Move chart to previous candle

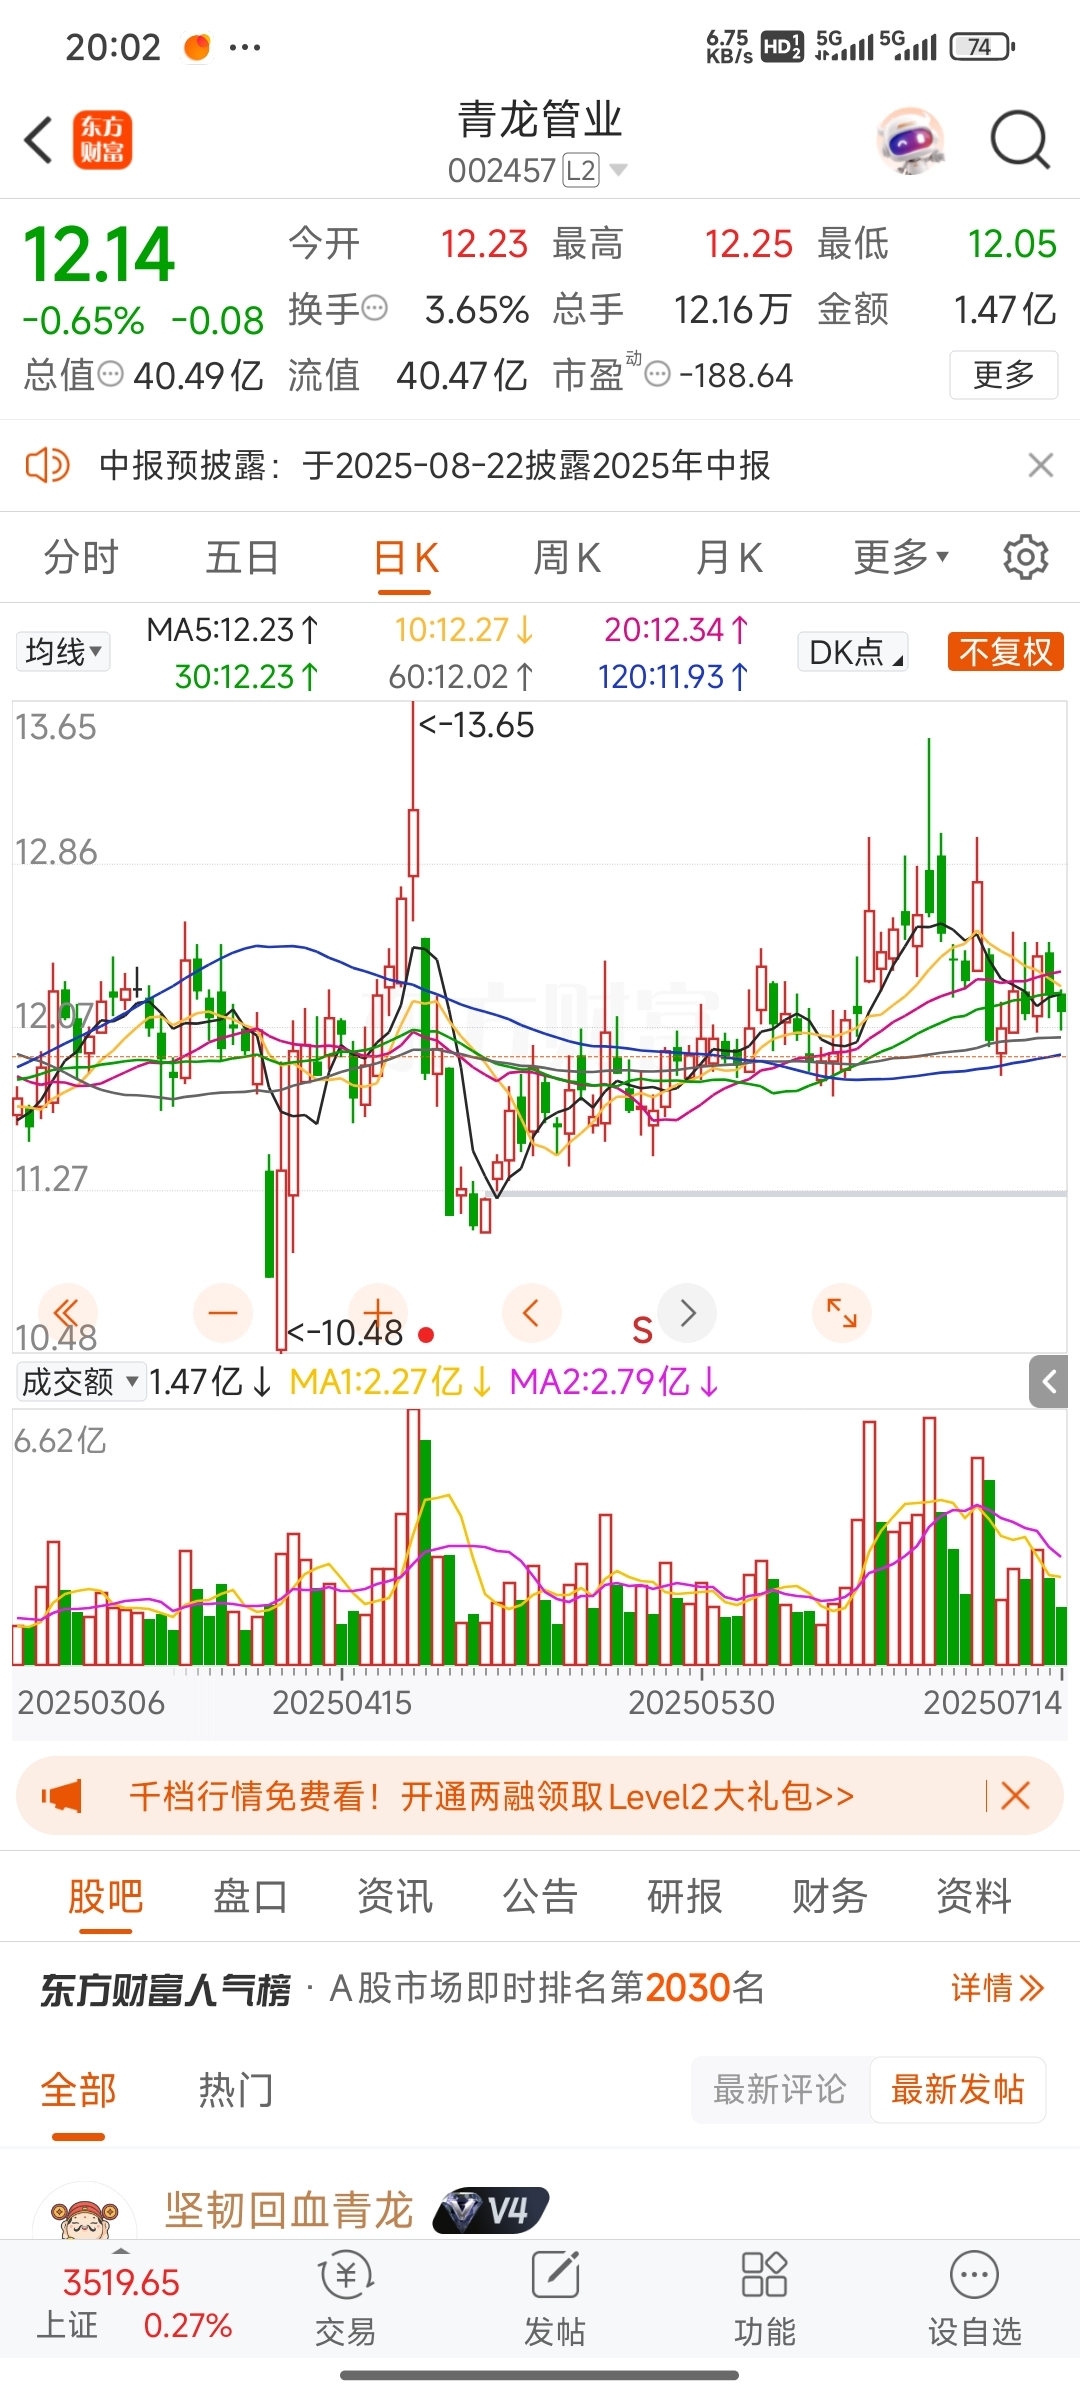(532, 1313)
